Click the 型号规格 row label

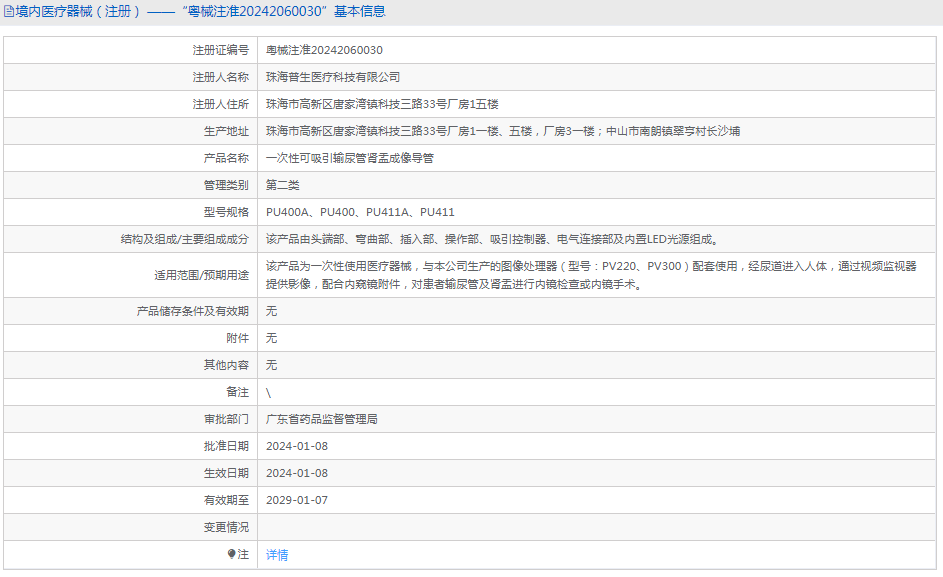[x=226, y=212]
